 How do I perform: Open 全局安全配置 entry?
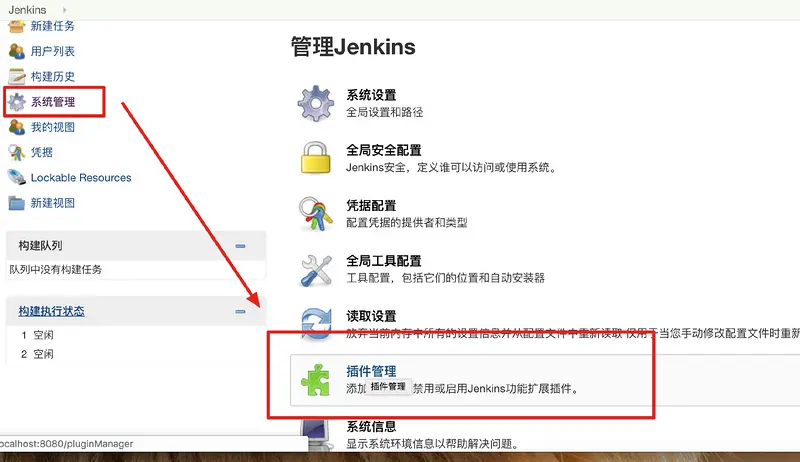[x=384, y=150]
